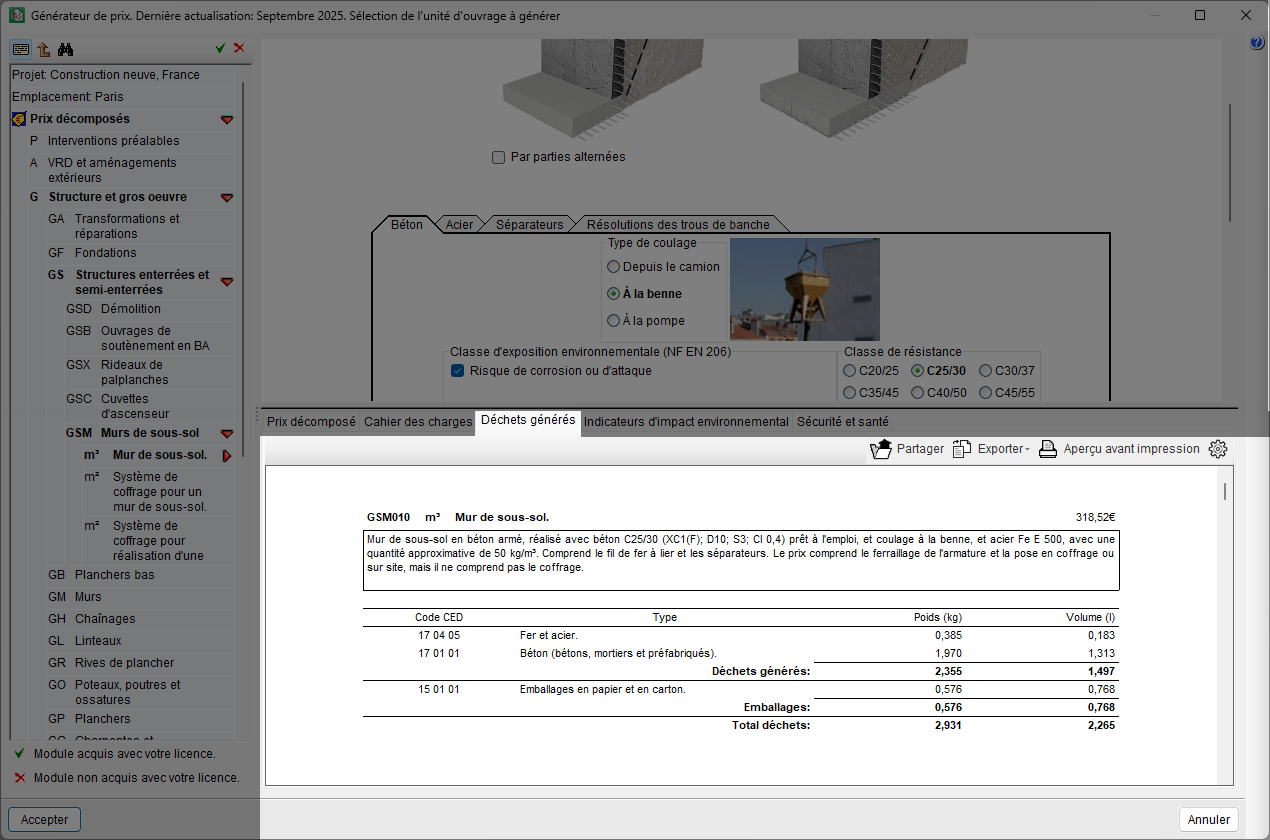Choose resistance class C45/55
Screen dimensions: 1270x840
(x=985, y=393)
